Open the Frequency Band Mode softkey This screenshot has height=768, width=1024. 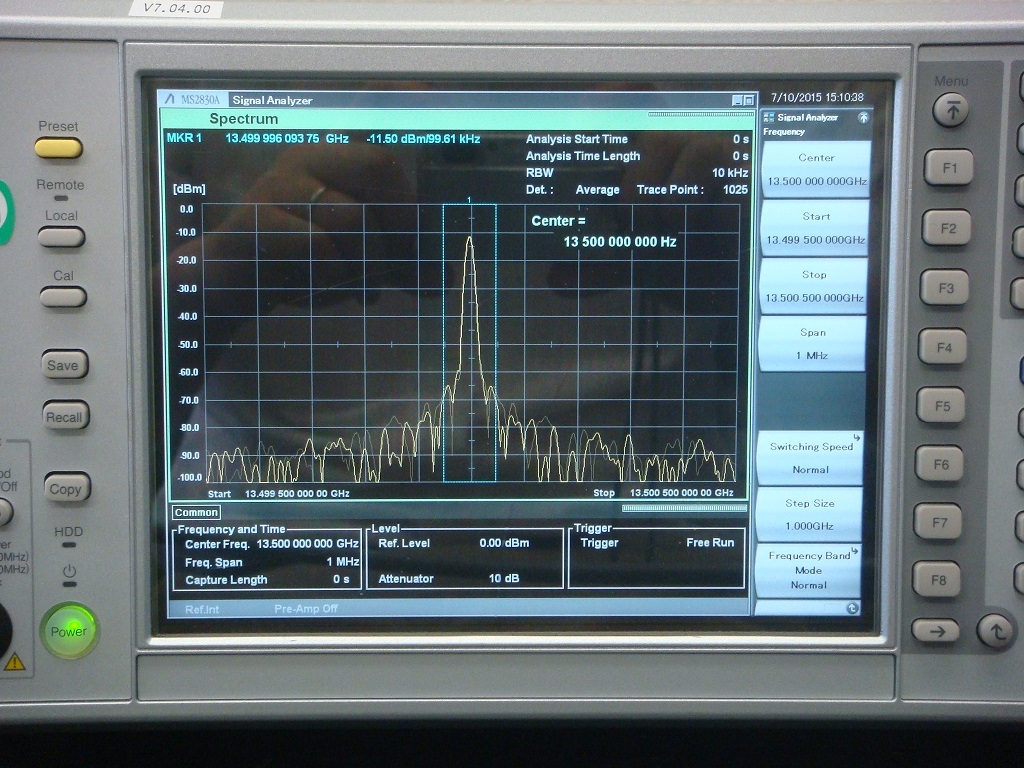tap(808, 570)
